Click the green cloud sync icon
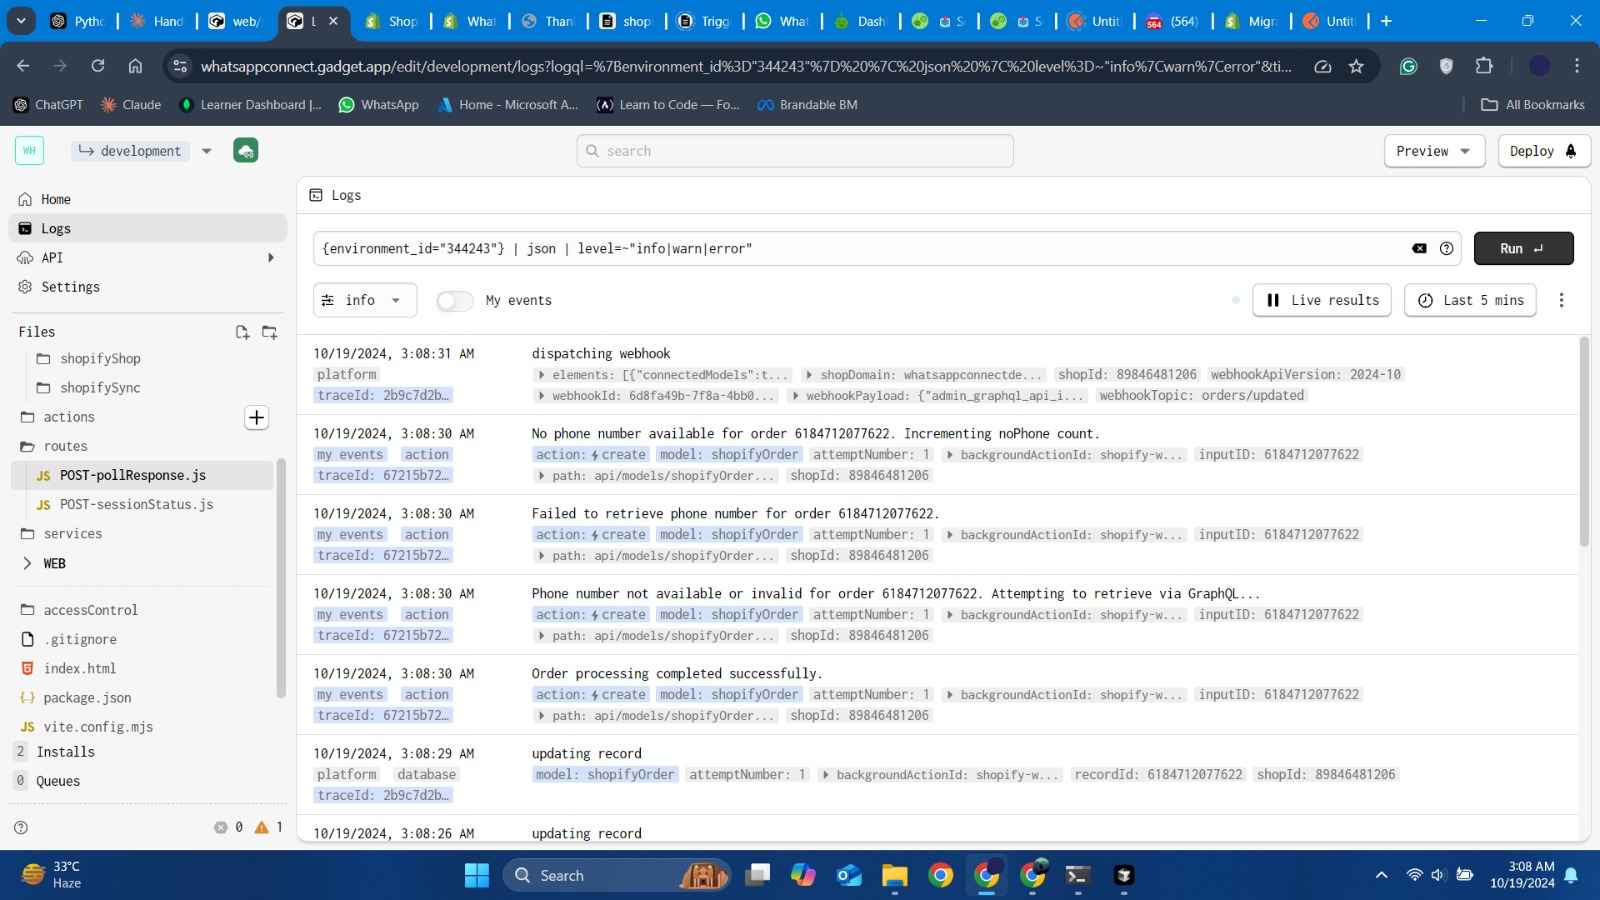 pos(246,150)
